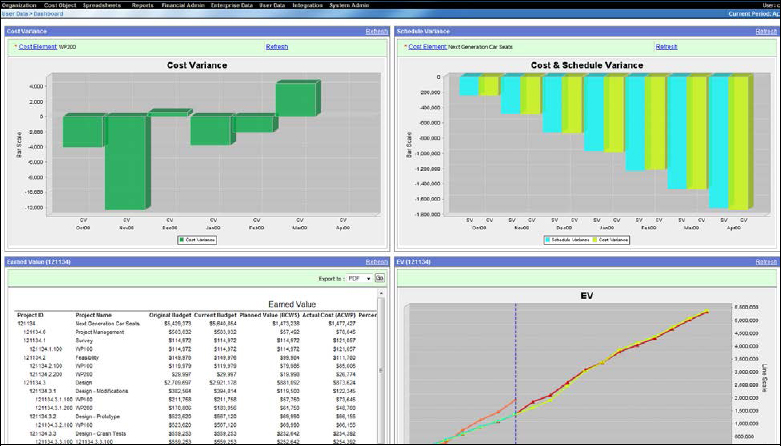Click the tallest negative green bar in Cost Variance chart

click(x=127, y=162)
